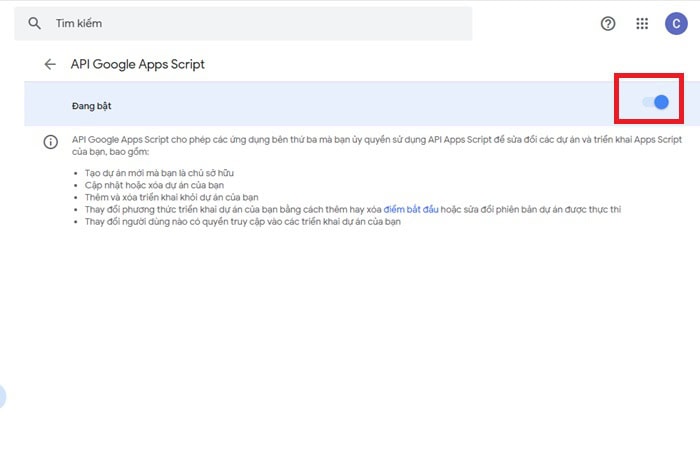Focus the "Tìm kiếm" search field
700x453 pixels.
[x=250, y=23]
